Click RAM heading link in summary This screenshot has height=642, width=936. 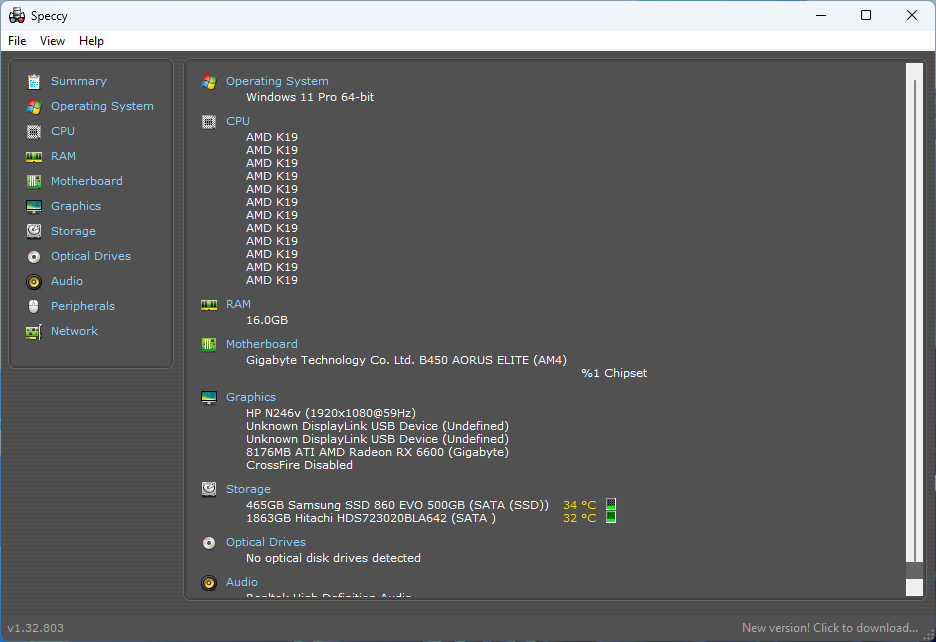tap(238, 304)
